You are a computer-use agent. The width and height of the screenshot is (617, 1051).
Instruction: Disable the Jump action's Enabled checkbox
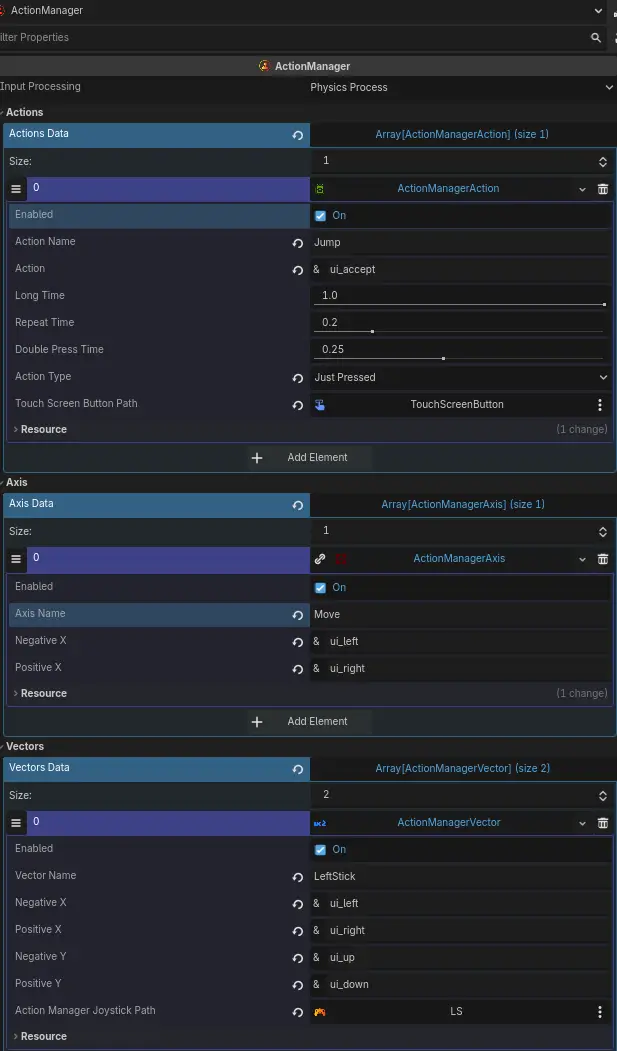click(319, 214)
